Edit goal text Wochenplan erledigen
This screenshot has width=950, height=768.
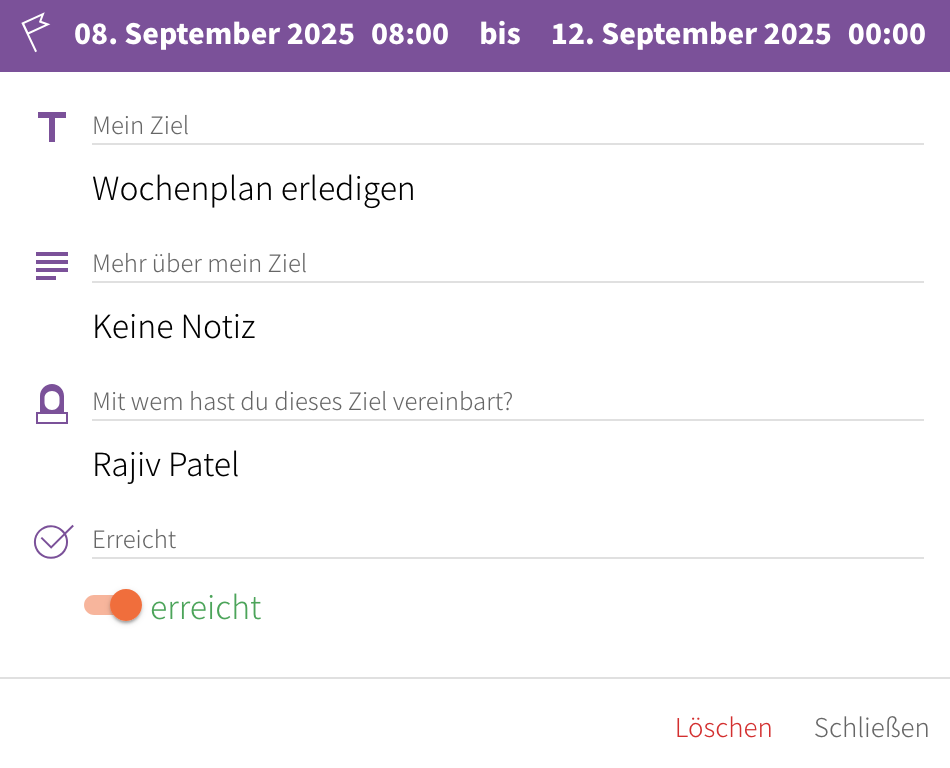(254, 189)
